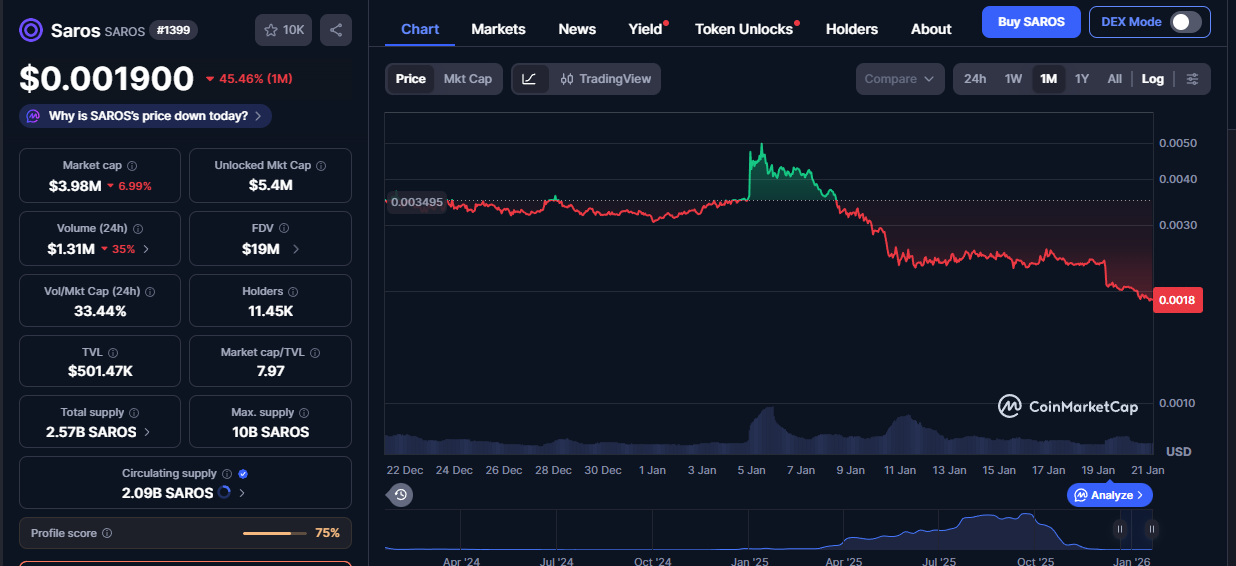The width and height of the screenshot is (1236, 566).
Task: Select the 1Y time range
Action: [x=1081, y=79]
